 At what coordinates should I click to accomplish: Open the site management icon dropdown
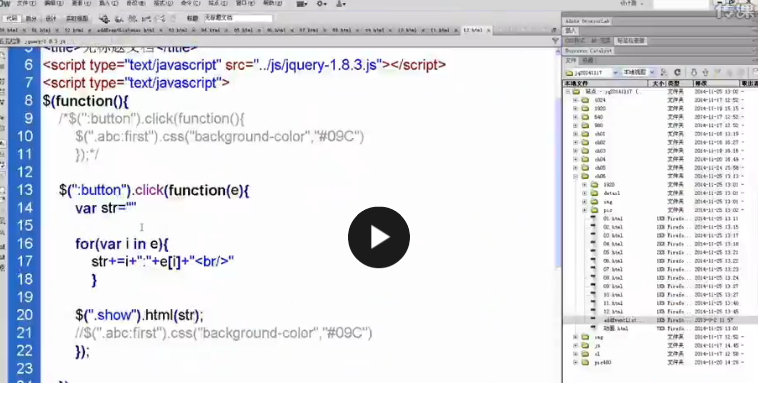tap(341, 4)
